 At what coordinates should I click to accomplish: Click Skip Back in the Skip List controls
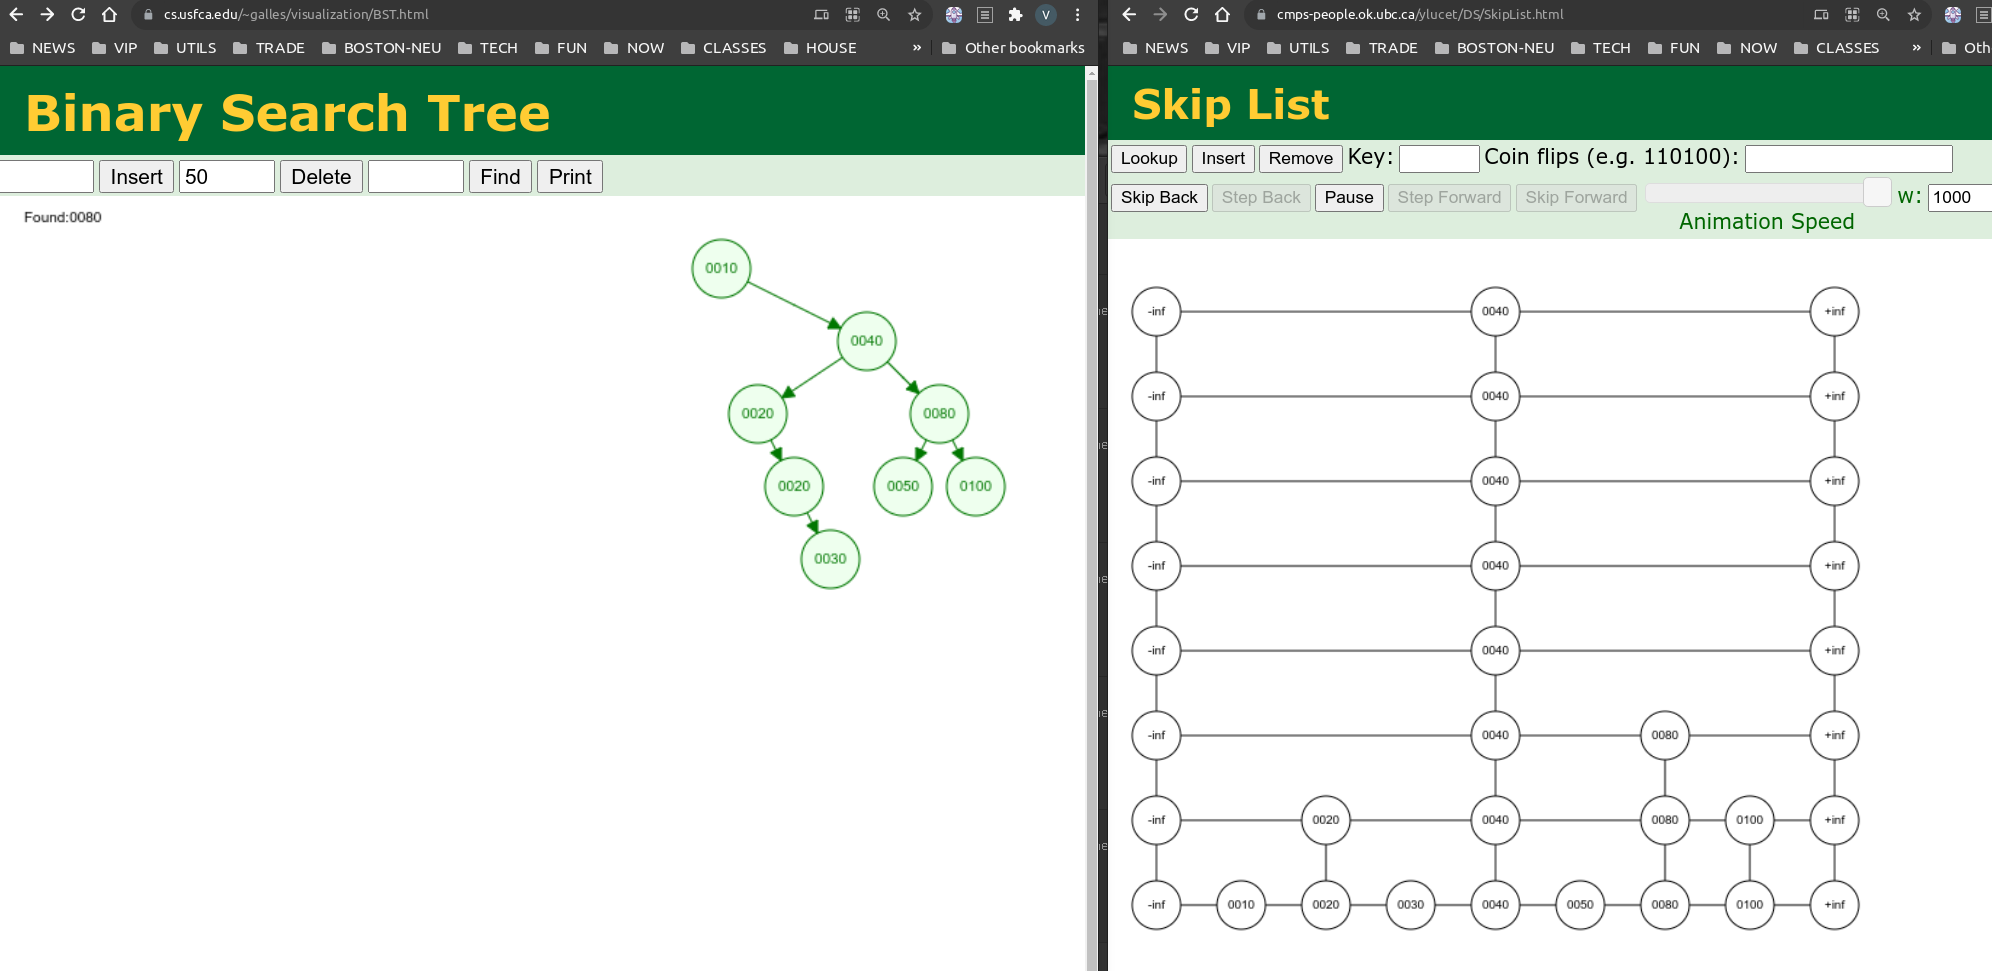[1158, 198]
